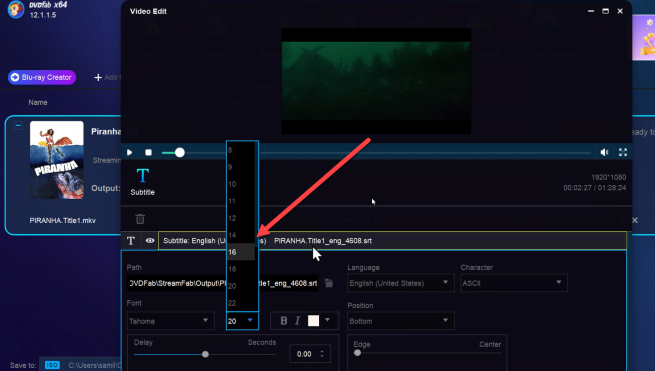Screen dimensions: 655x371
Task: Choose font size 20 in the list
Action: (x=241, y=286)
